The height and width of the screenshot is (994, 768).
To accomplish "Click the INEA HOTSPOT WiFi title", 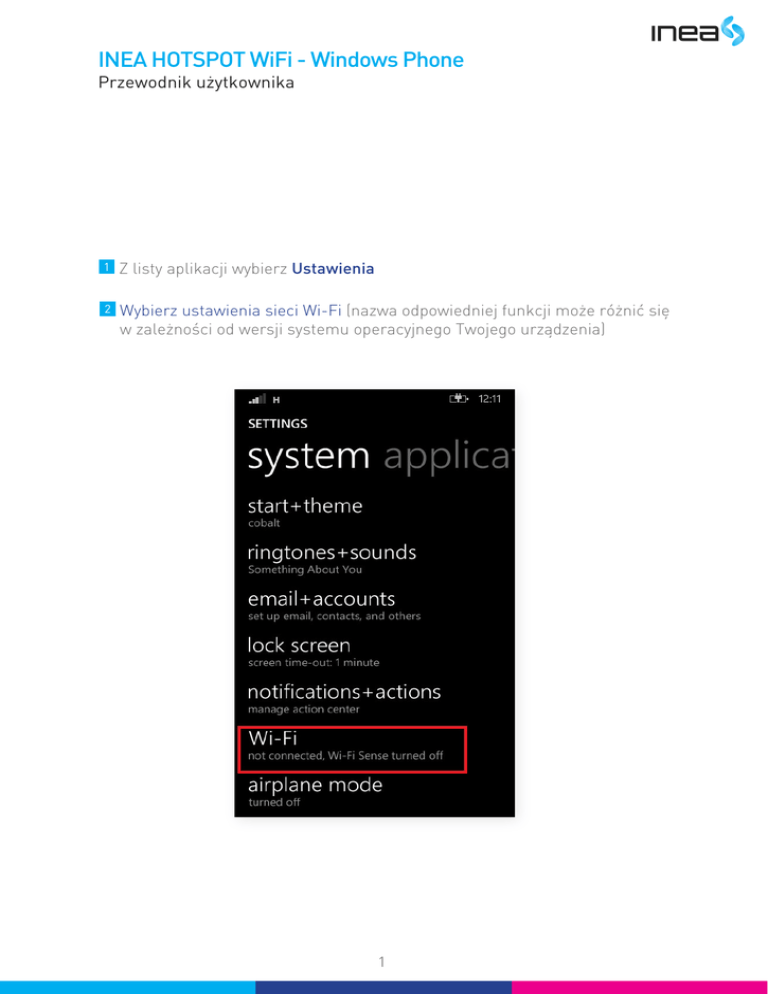I will point(281,60).
